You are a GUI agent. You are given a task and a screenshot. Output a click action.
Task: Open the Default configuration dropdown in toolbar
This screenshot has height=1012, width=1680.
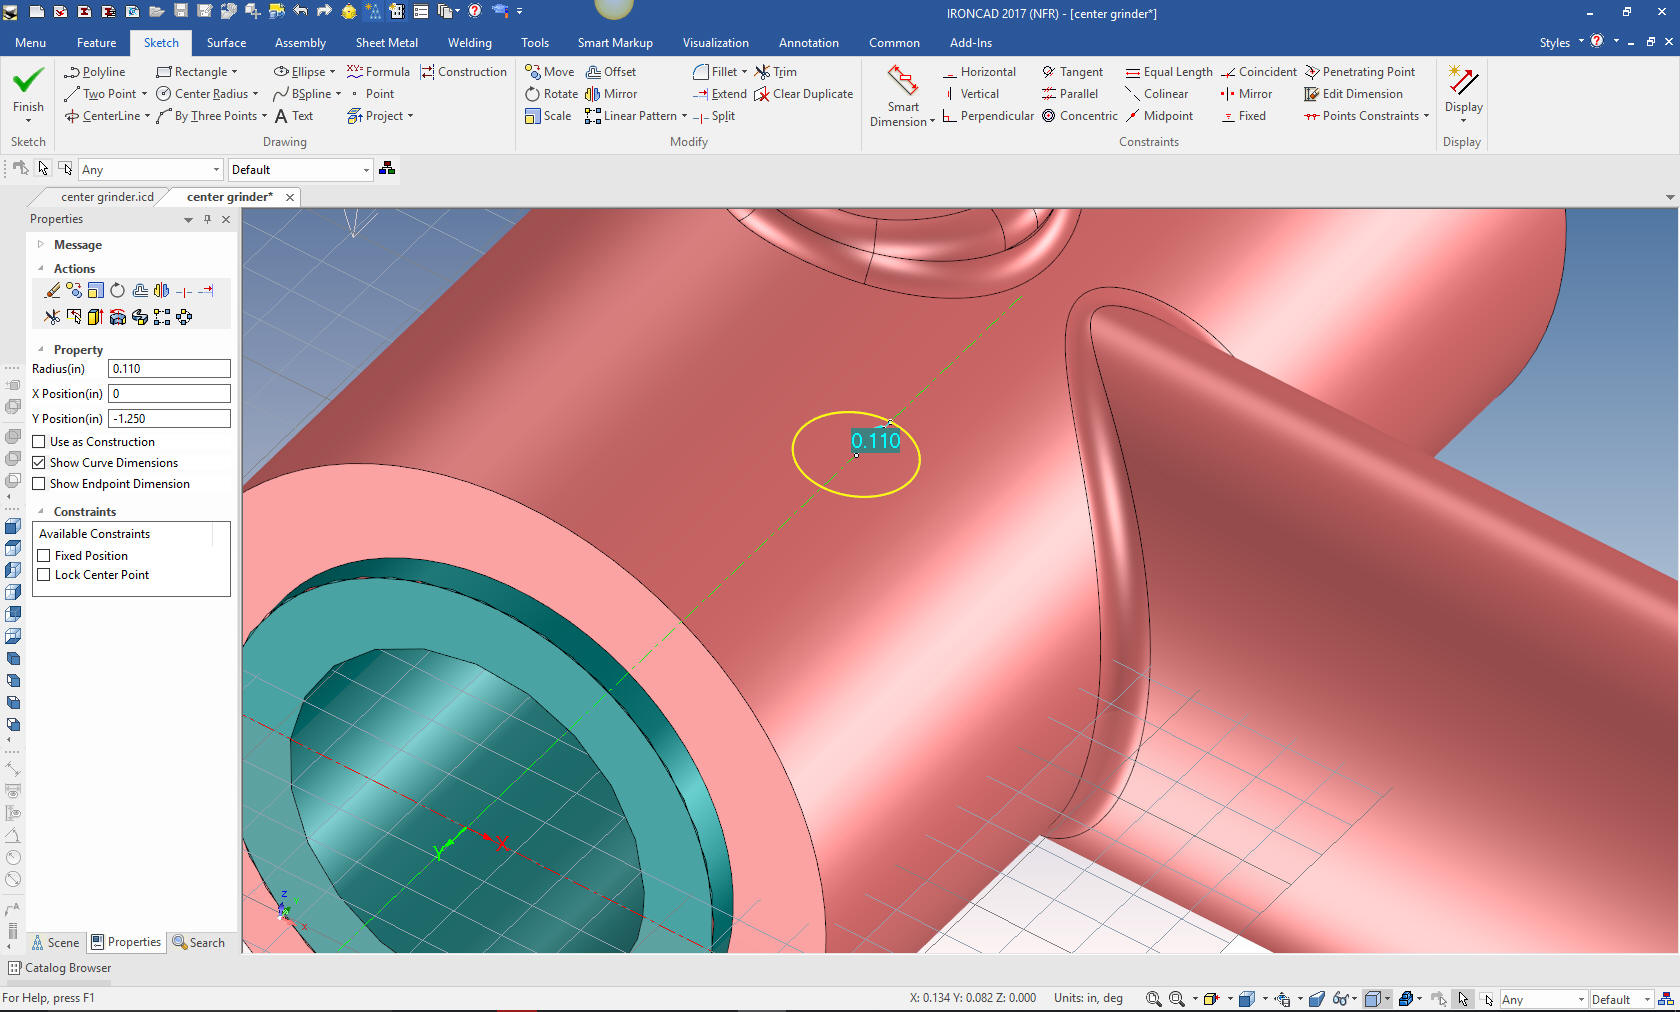366,170
